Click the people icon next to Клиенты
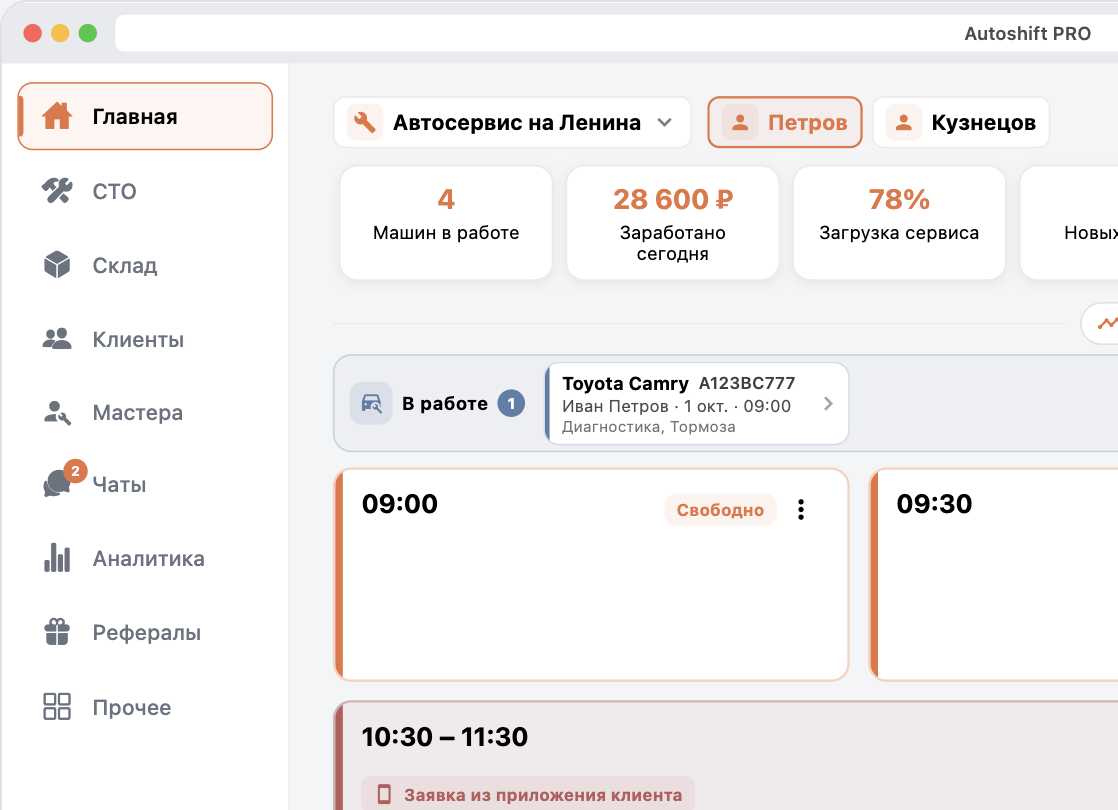The height and width of the screenshot is (810, 1118). [57, 339]
